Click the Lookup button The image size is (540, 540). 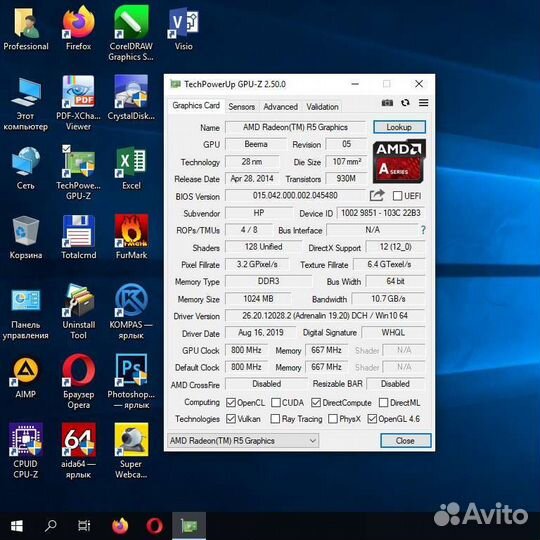pyautogui.click(x=399, y=127)
